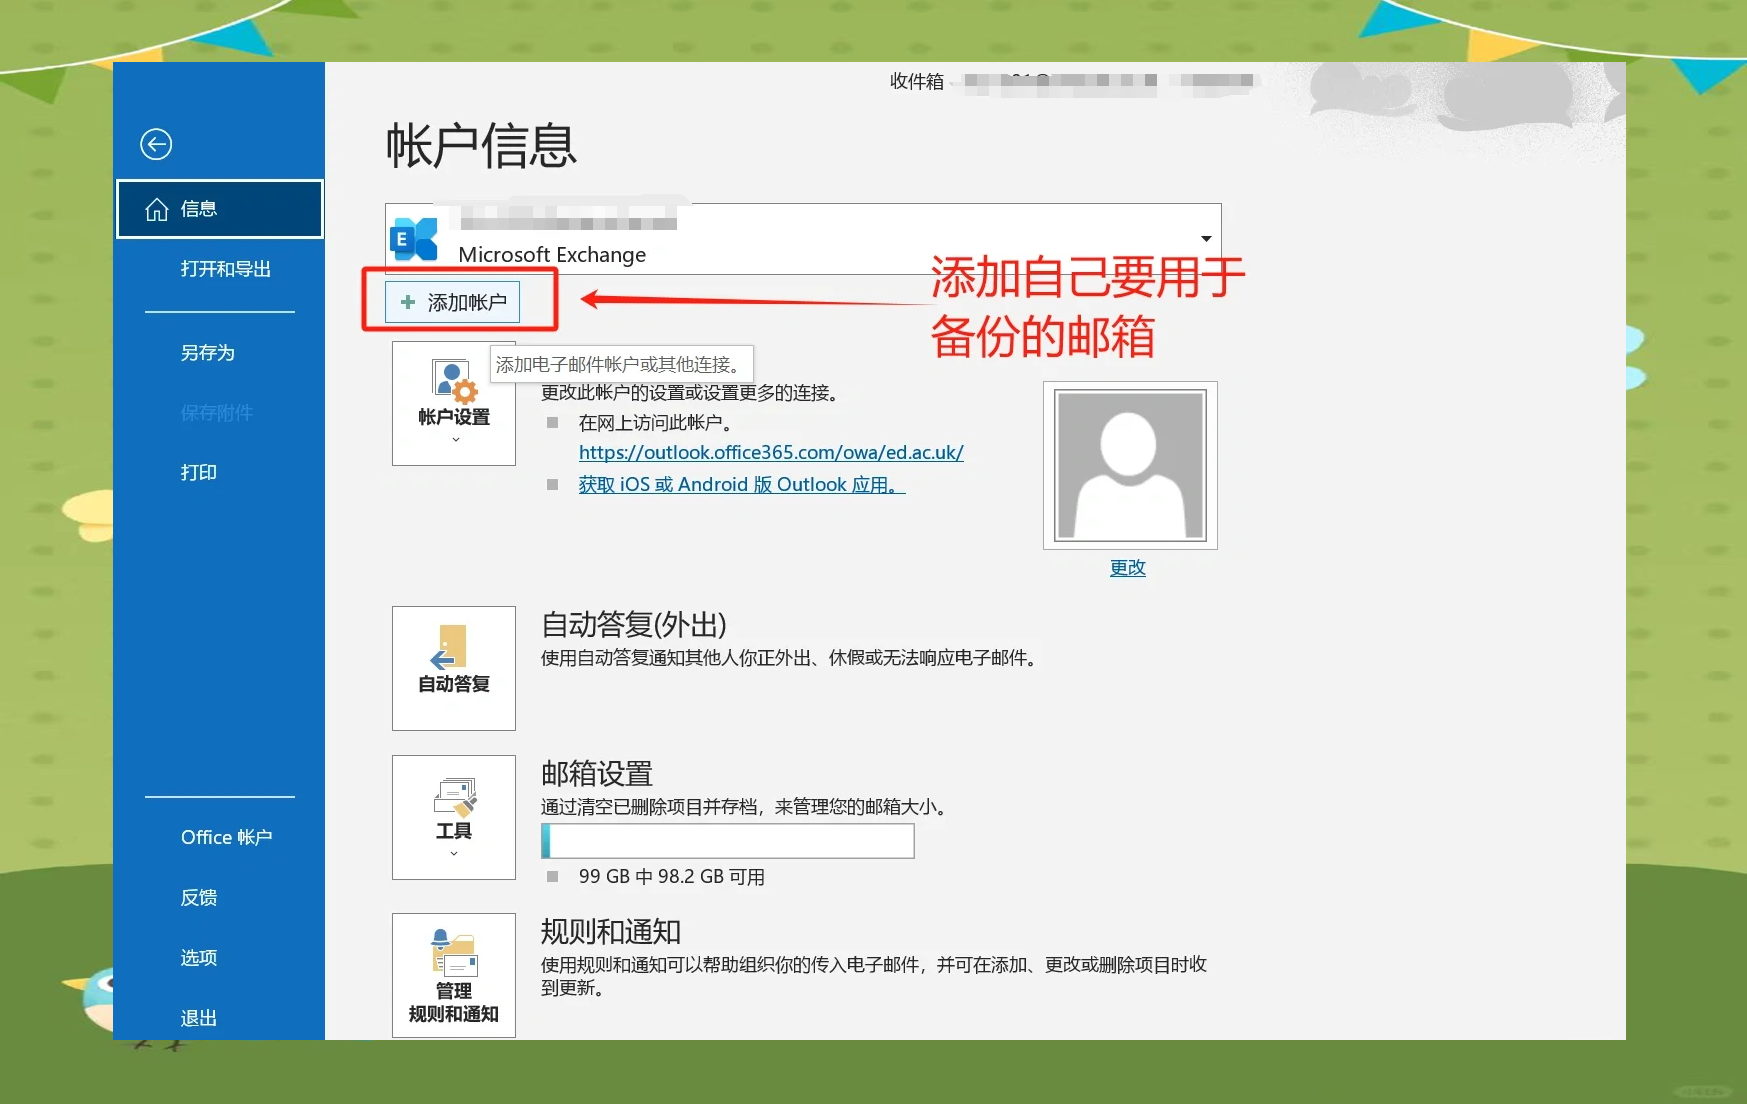
Task: Click the profile photo placeholder
Action: coord(1130,465)
